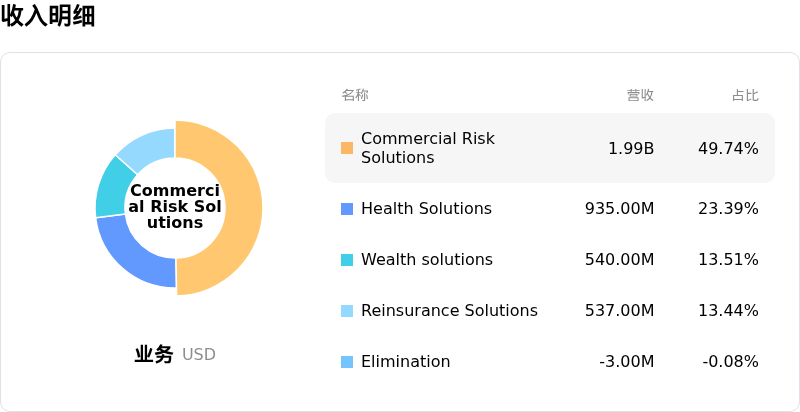Viewport: 800px width, 412px height.
Task: Click the 名称 column header
Action: pos(355,95)
